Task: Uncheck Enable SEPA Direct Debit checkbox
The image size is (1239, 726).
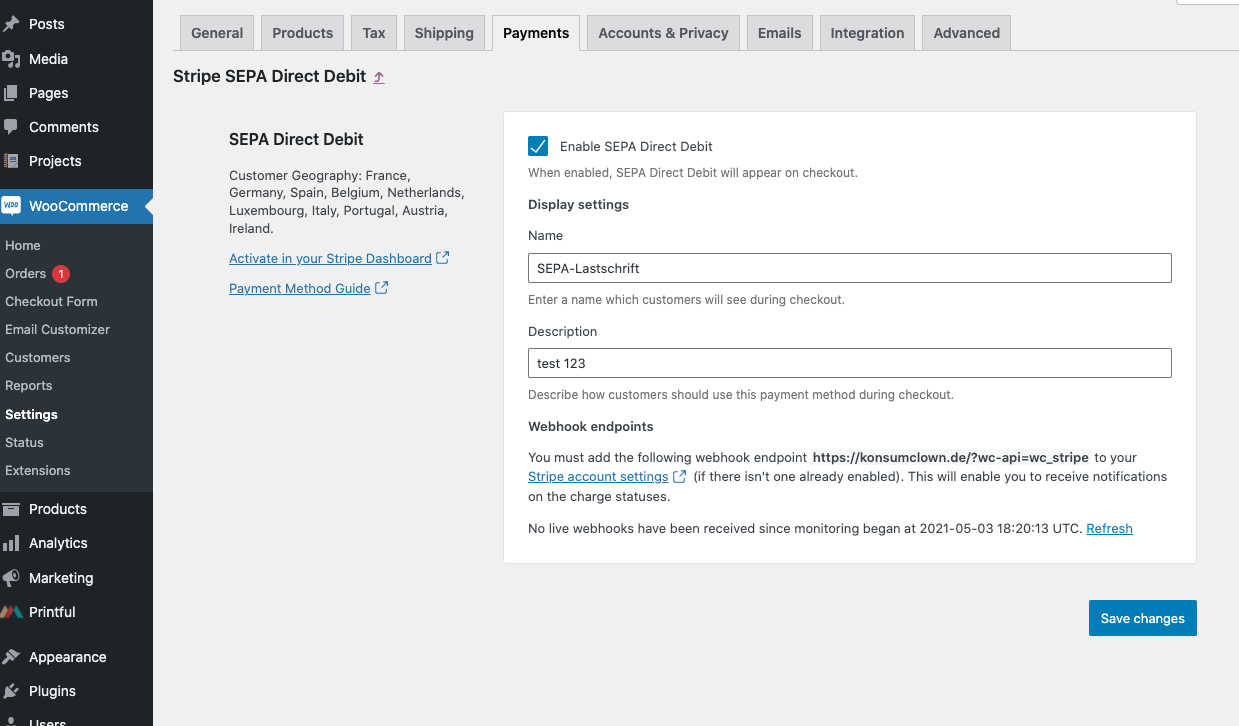Action: coord(538,146)
